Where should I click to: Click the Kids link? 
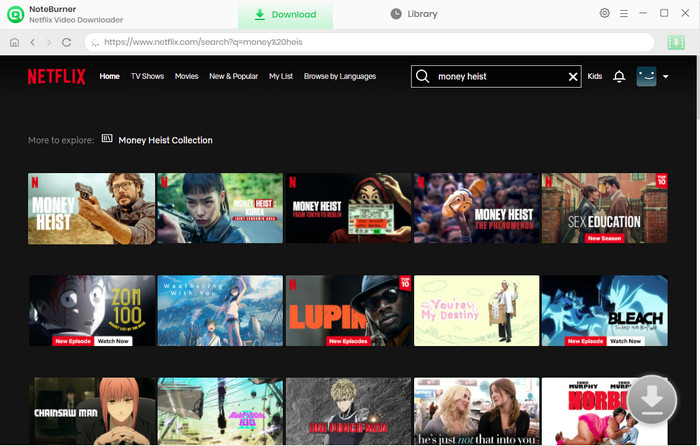[595, 76]
